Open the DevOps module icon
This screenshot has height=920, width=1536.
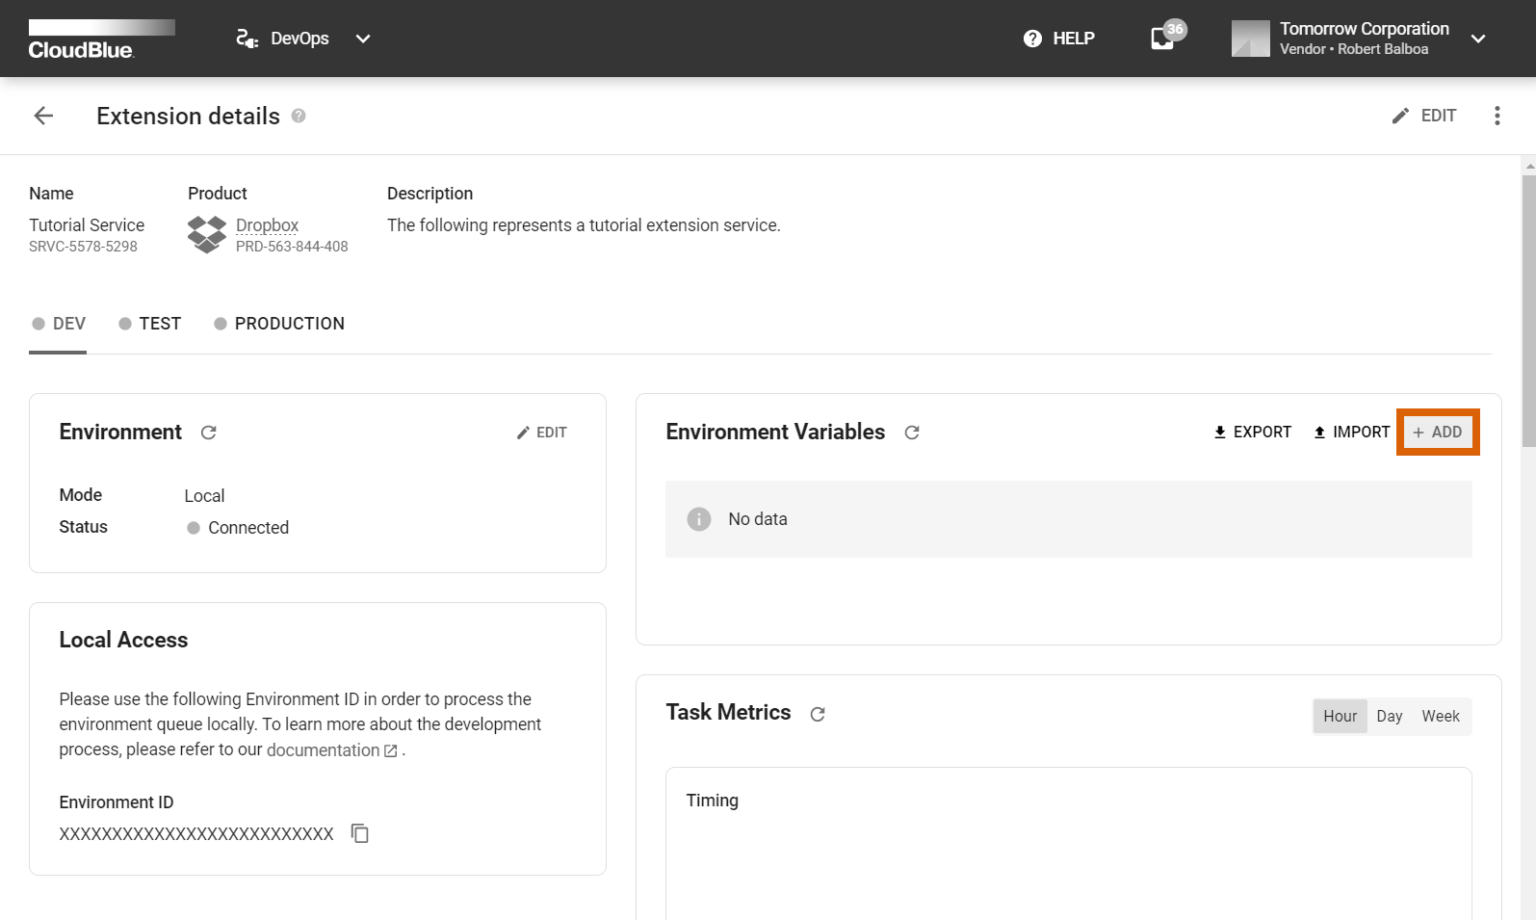[247, 39]
